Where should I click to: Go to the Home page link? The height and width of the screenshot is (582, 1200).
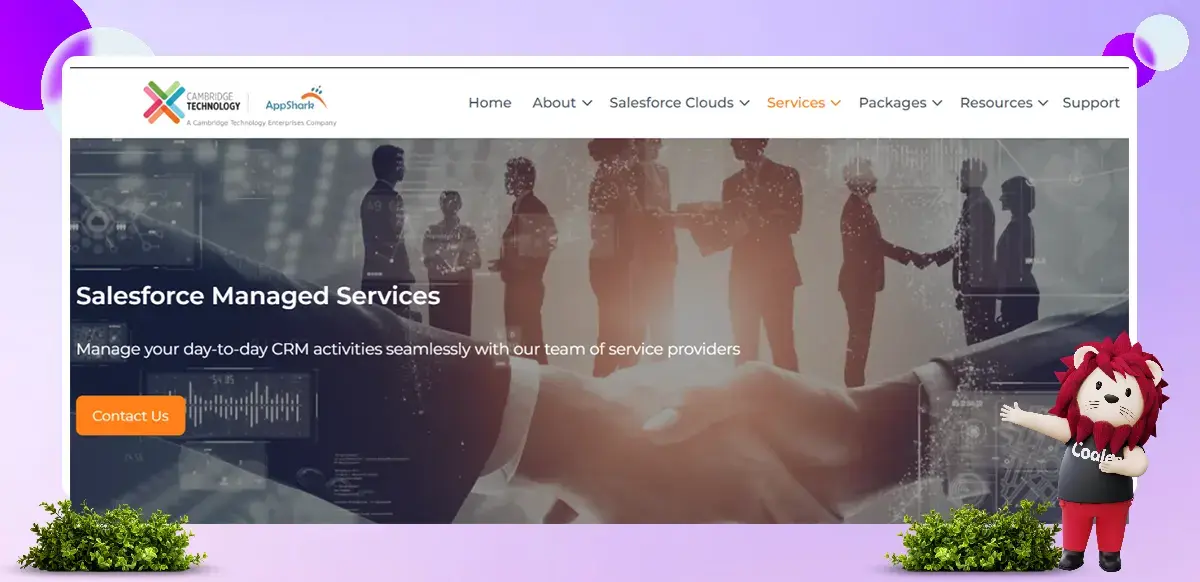(x=490, y=103)
